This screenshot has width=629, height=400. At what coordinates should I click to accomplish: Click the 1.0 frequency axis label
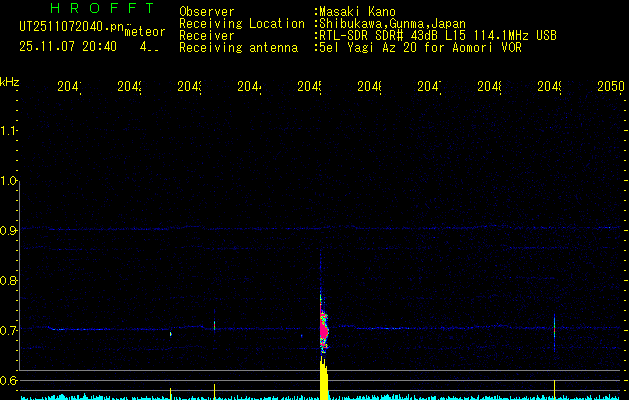click(x=10, y=180)
